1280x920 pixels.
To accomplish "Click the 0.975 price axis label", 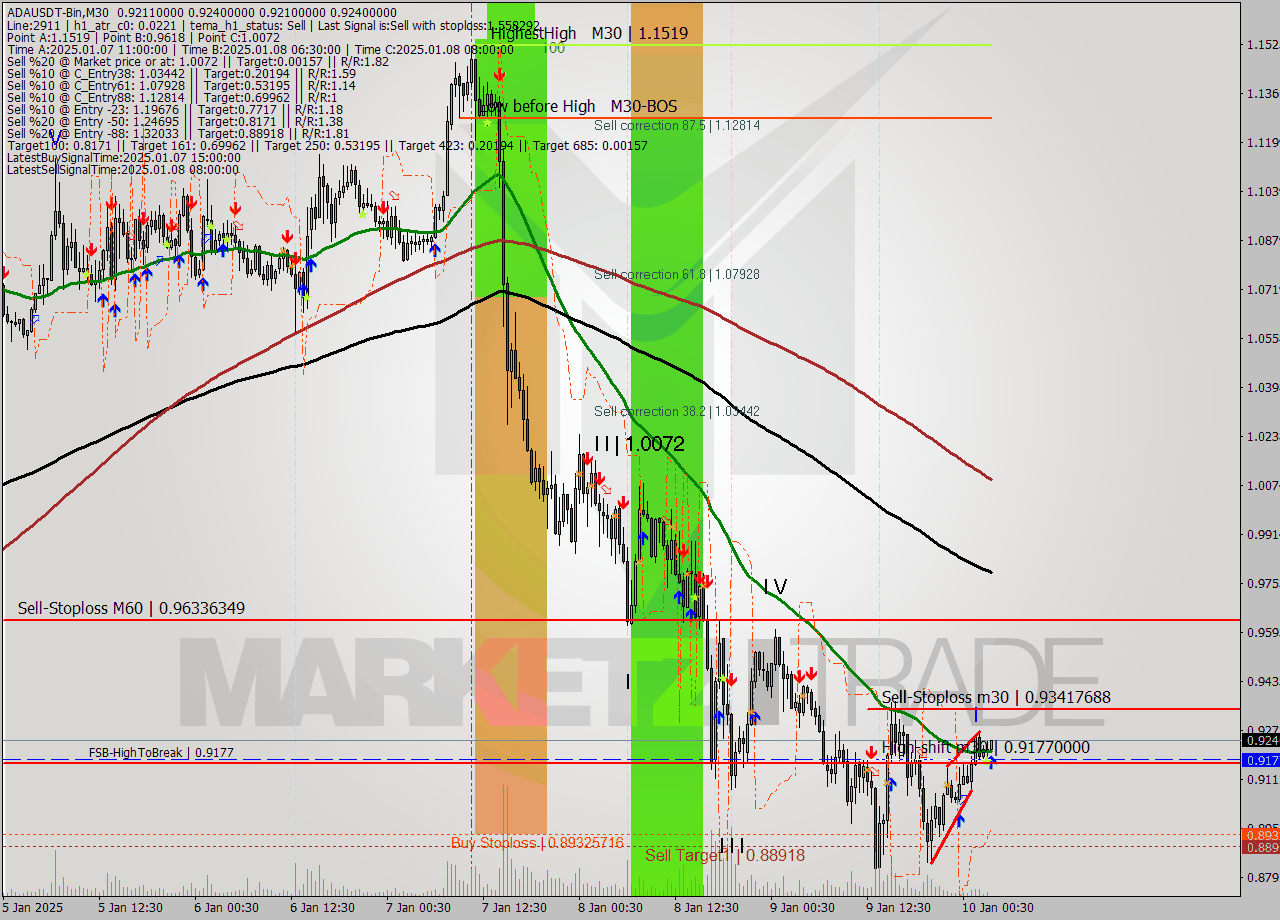I will pyautogui.click(x=1262, y=584).
